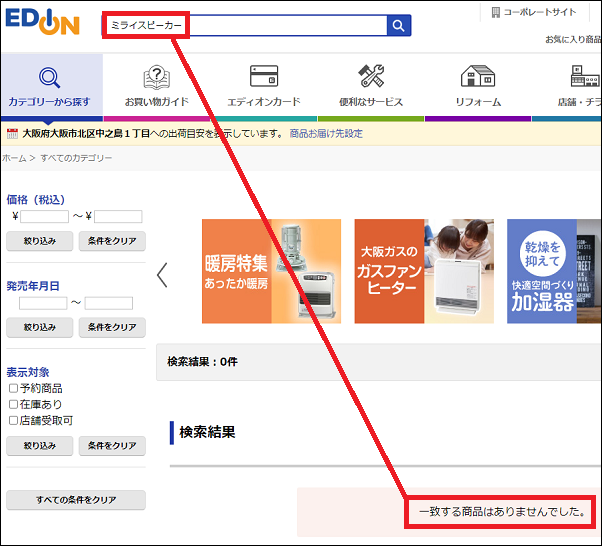Image resolution: width=602 pixels, height=546 pixels.
Task: Open カテゴリーから探す category search
Action: click(x=49, y=87)
